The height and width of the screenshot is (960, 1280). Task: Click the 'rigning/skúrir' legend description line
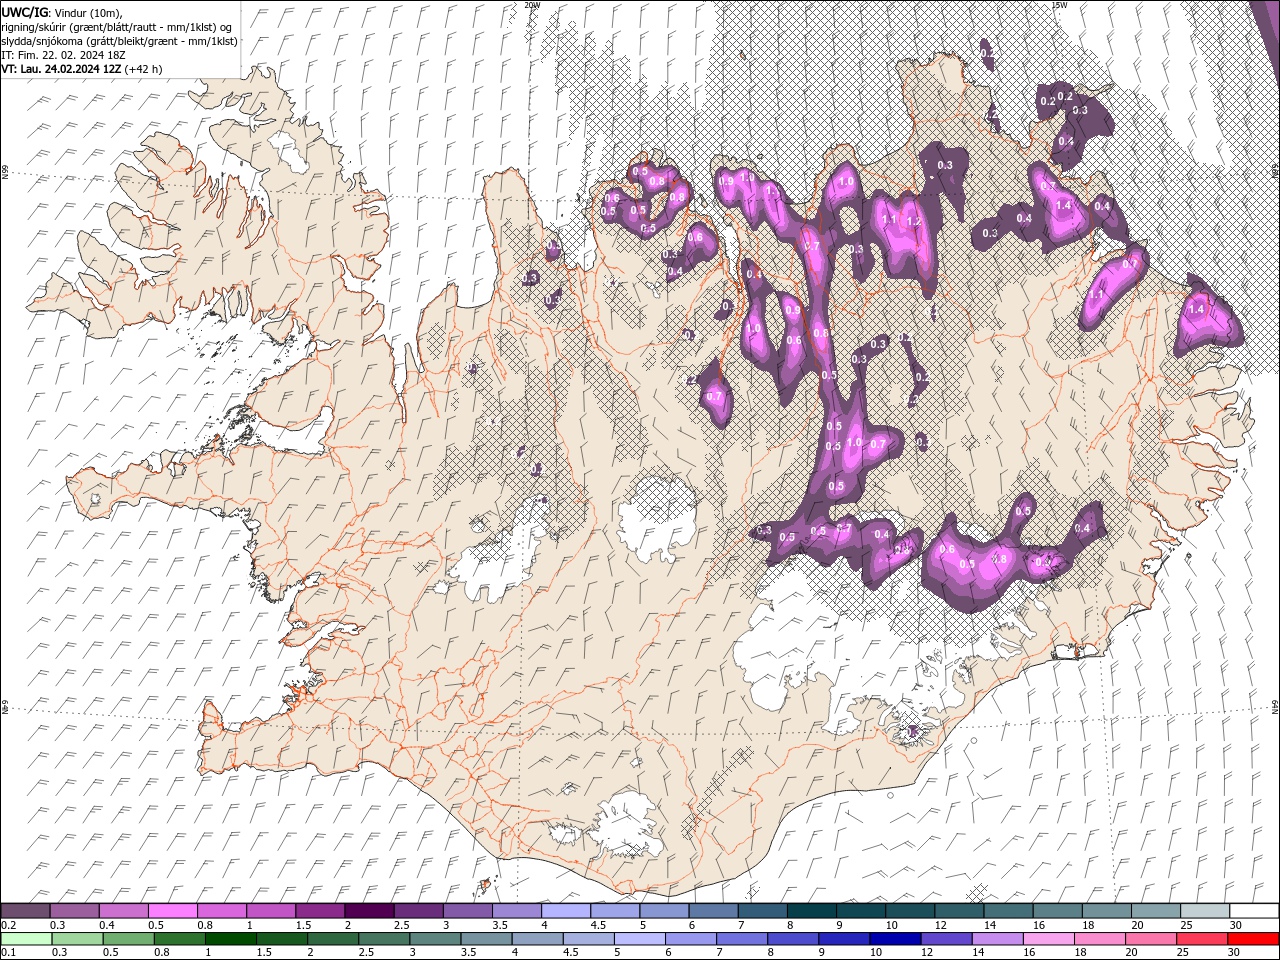click(117, 26)
